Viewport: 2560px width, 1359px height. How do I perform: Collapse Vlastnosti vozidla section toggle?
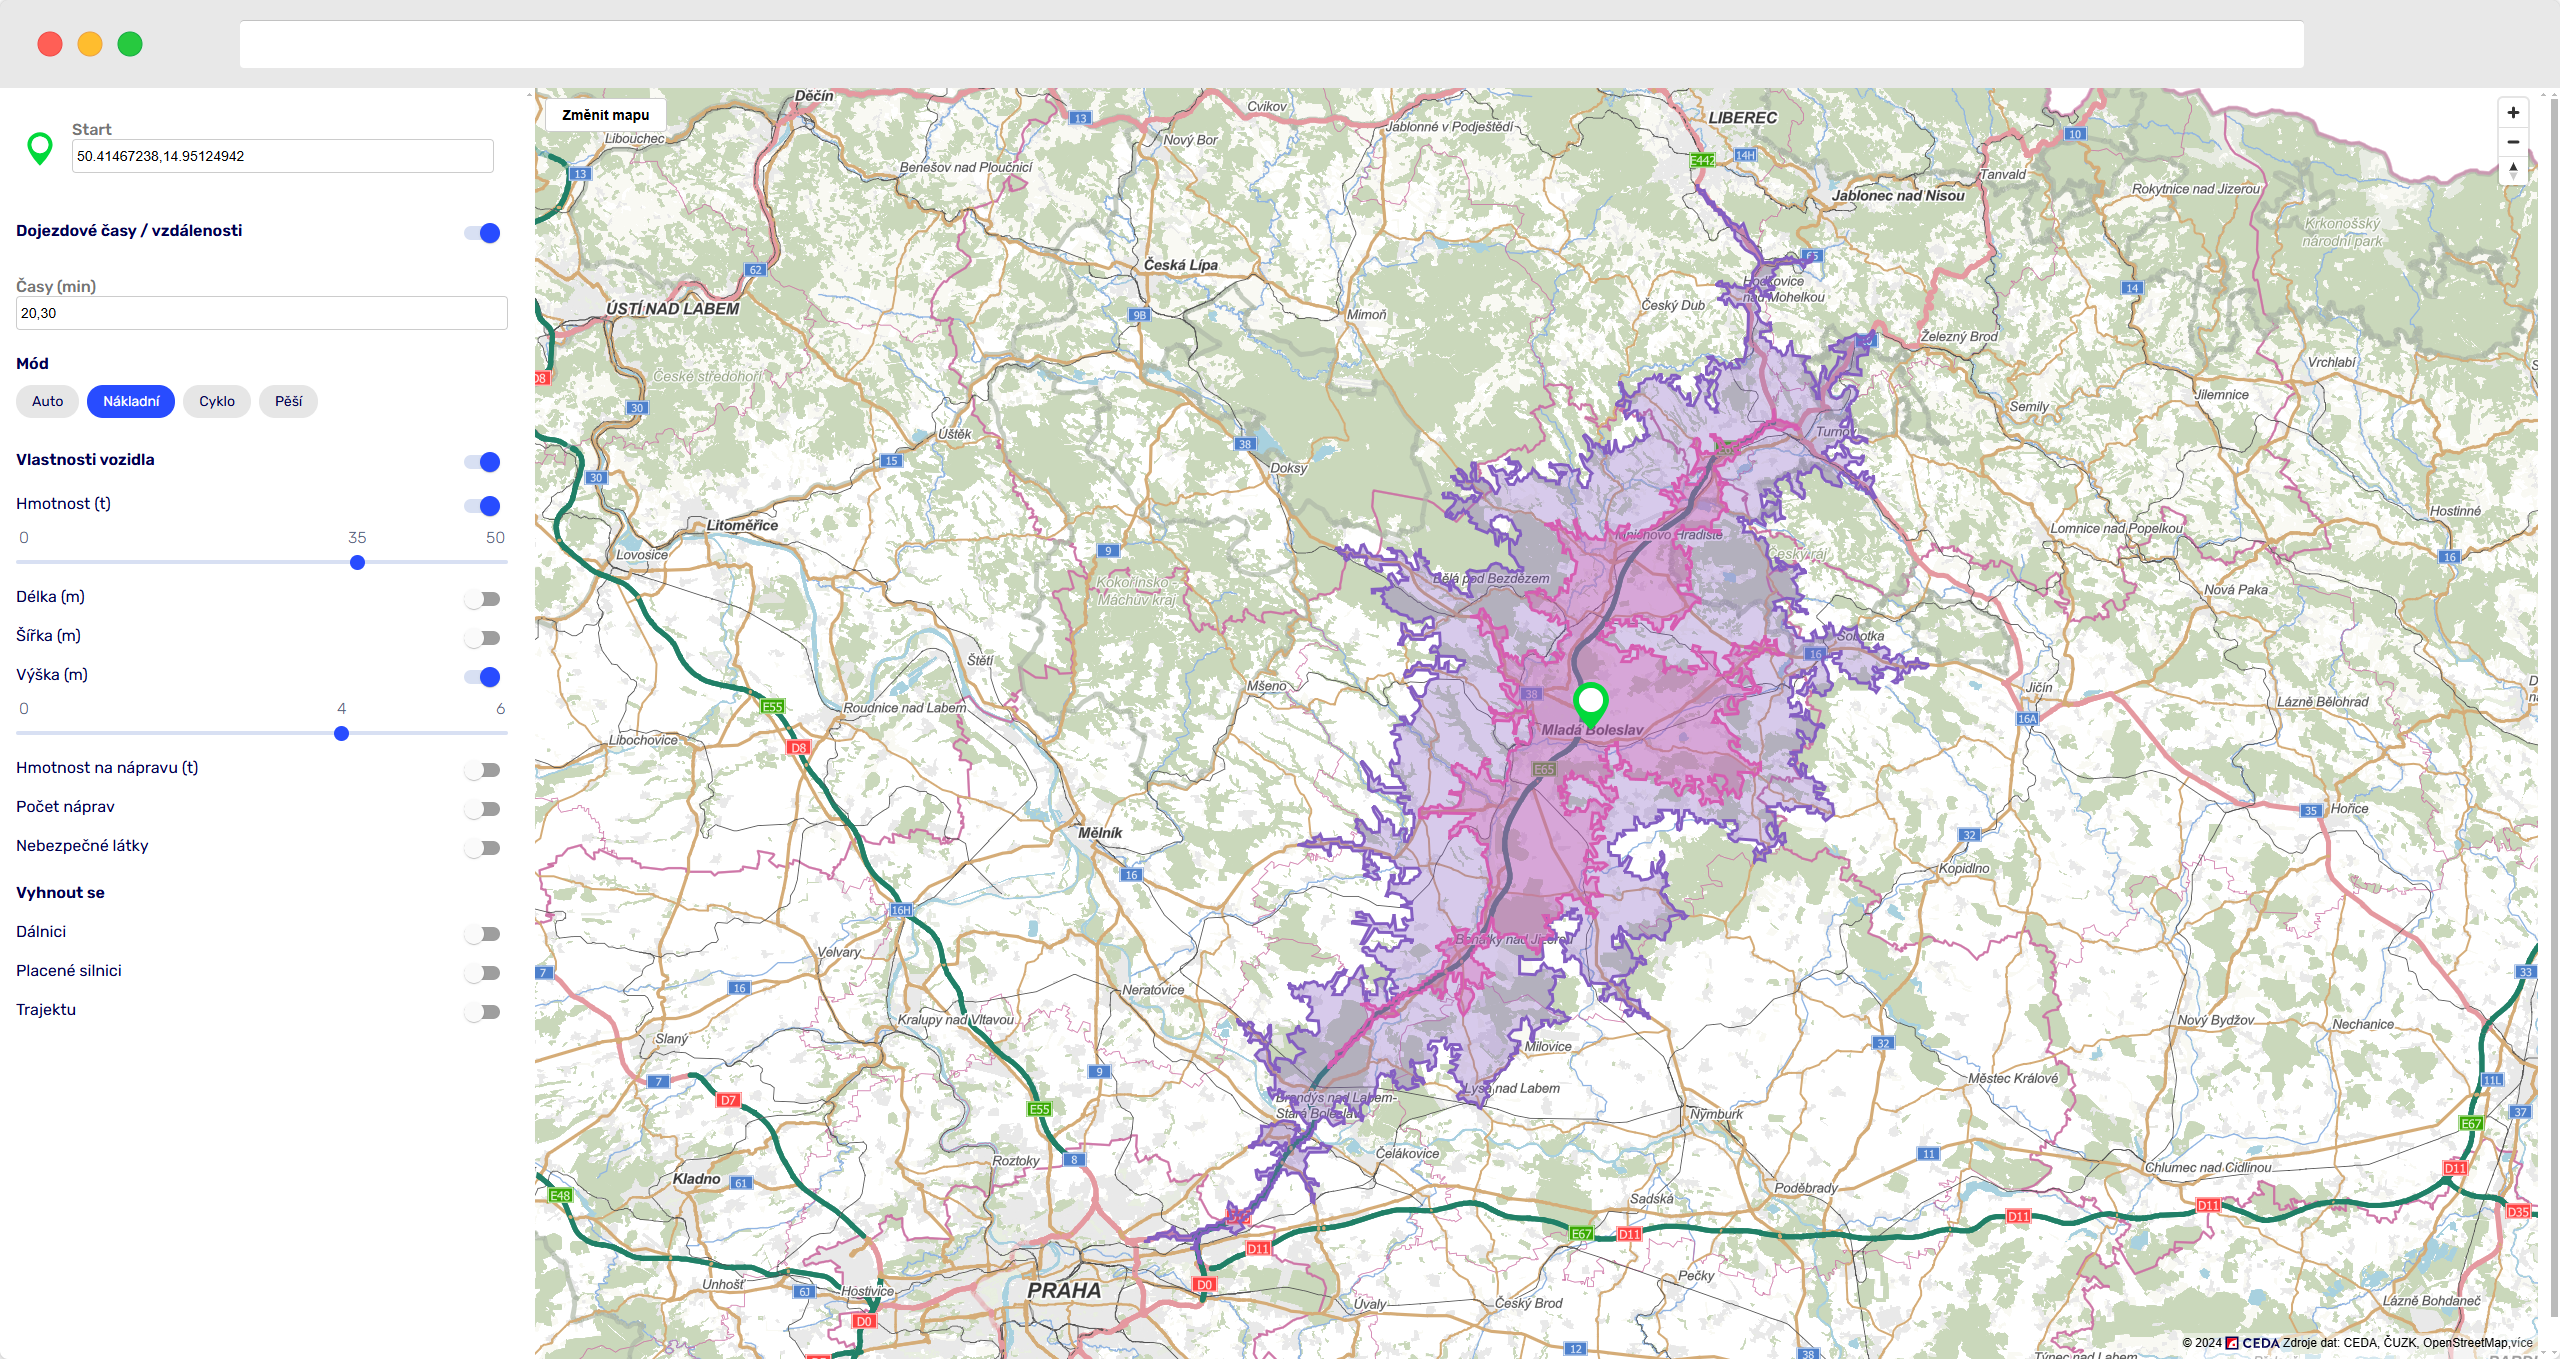coord(483,462)
